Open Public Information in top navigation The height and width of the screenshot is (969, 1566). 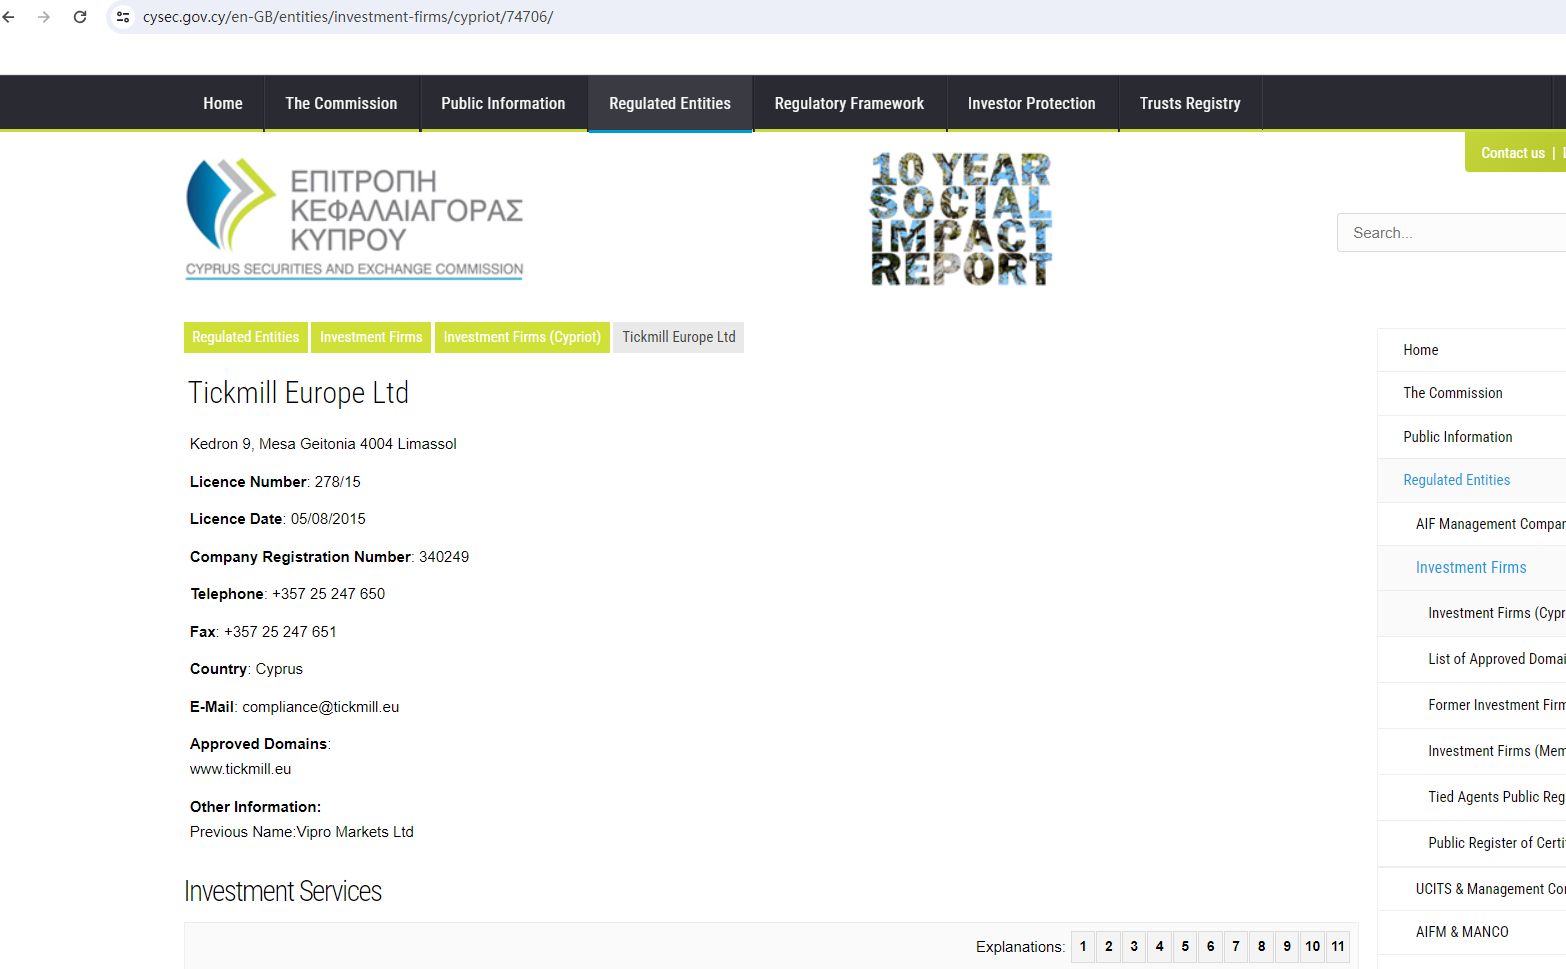point(503,103)
